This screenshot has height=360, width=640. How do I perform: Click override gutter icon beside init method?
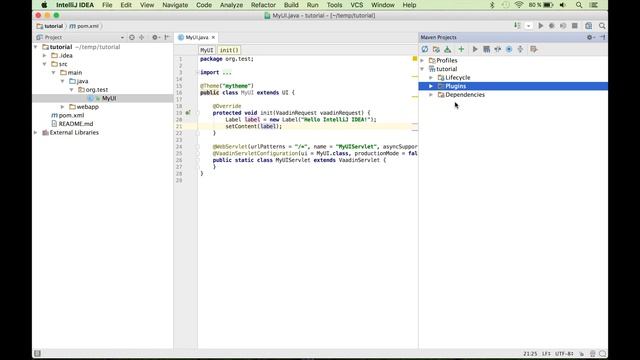(188, 113)
